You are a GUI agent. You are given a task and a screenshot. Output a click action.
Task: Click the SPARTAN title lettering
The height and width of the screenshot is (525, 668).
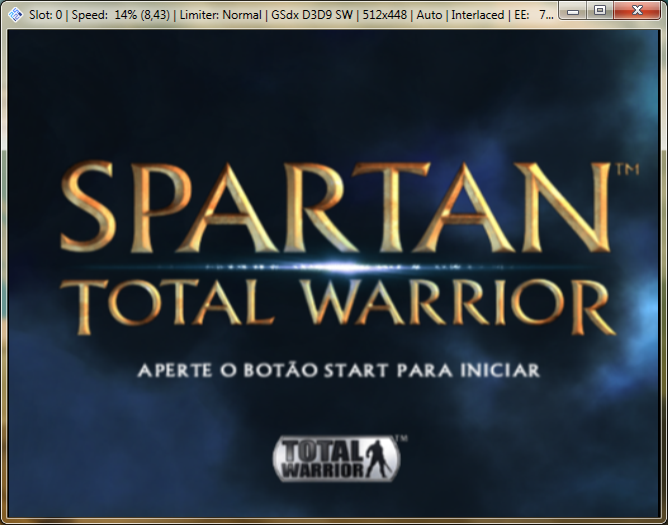337,208
